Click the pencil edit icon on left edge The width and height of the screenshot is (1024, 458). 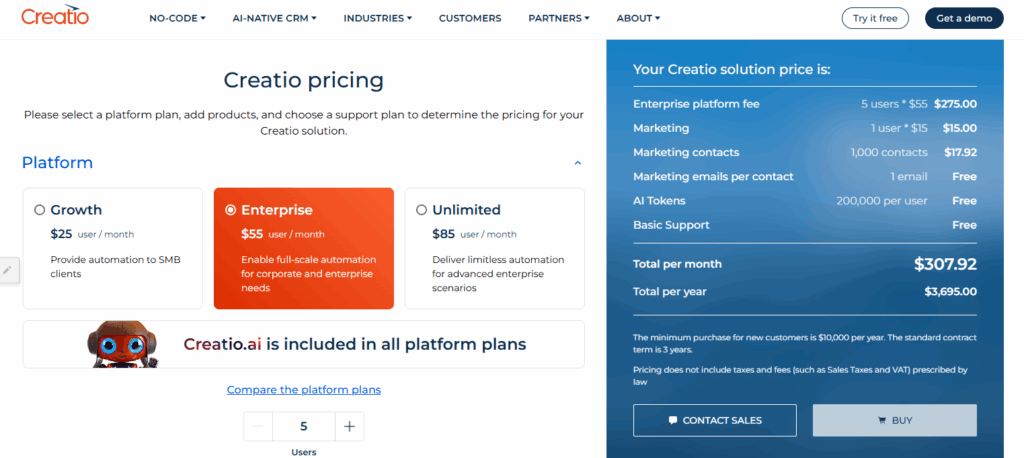click(x=8, y=269)
